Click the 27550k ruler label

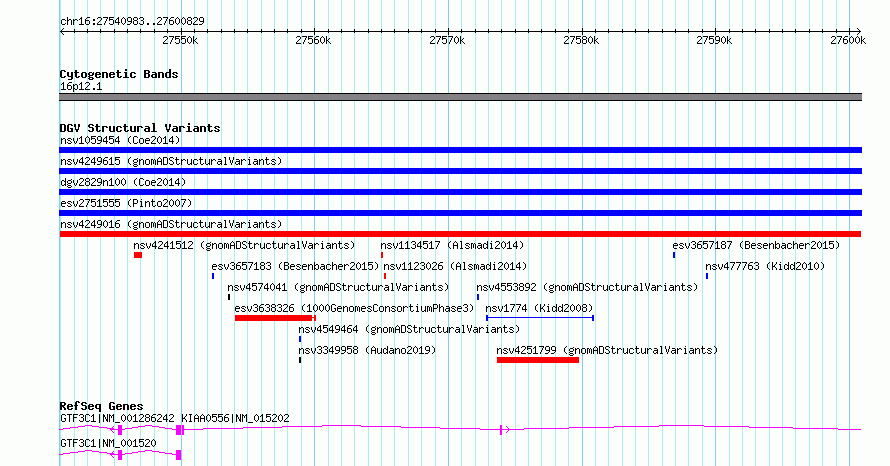coord(180,40)
